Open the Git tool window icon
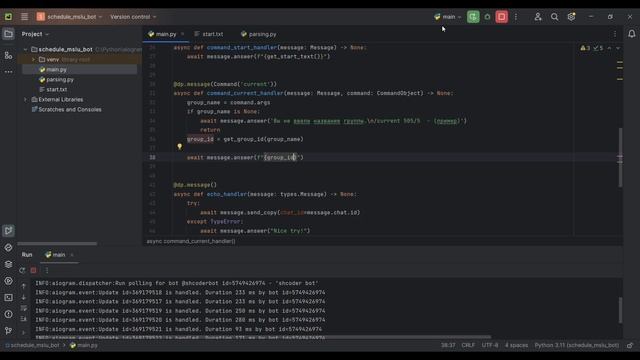 [x=8, y=331]
